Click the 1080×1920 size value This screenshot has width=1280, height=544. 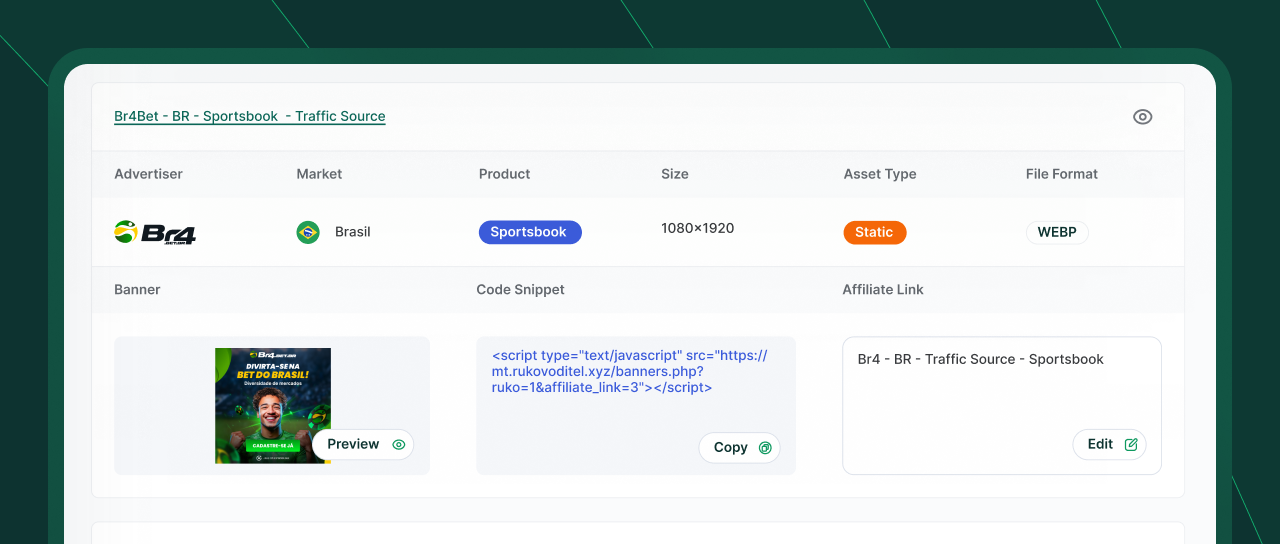pos(698,228)
